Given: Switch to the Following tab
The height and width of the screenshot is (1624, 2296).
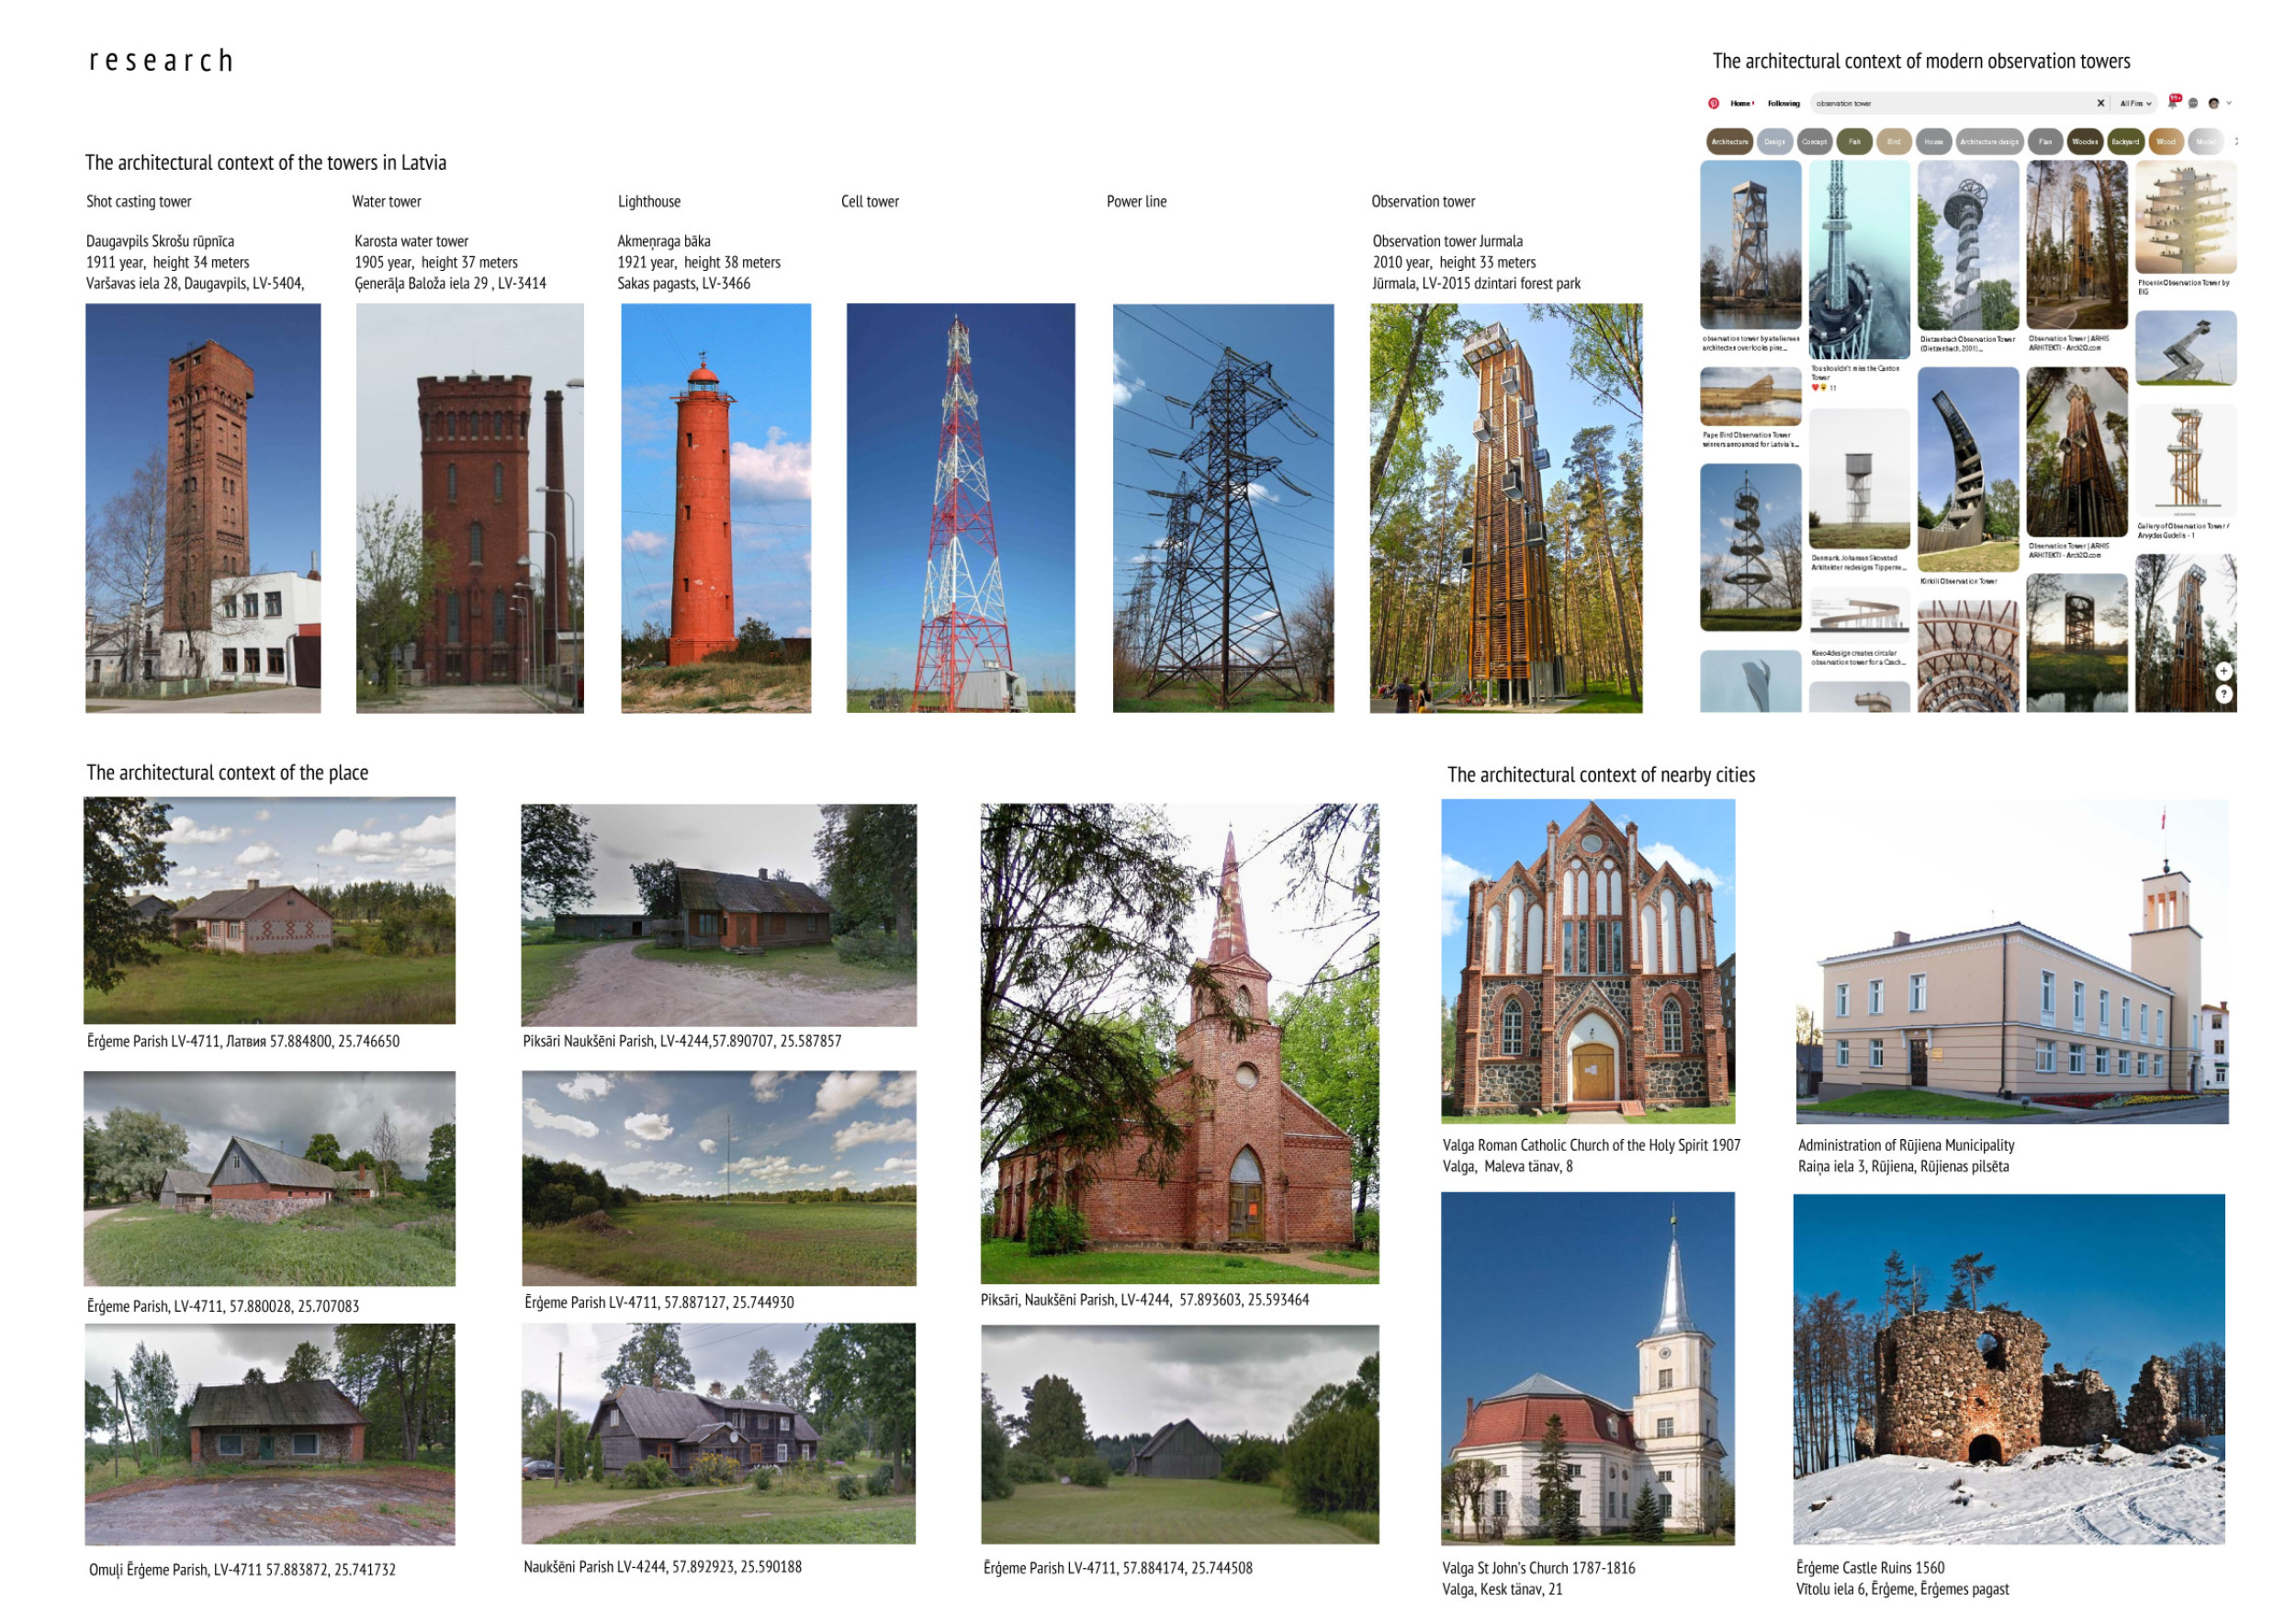Looking at the screenshot, I should [1783, 103].
